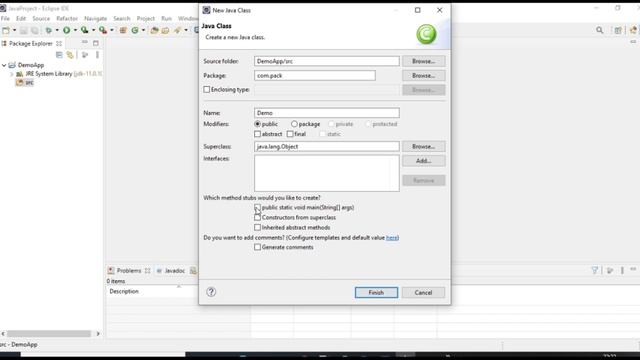Open the External Tools dropdown arrow
The height and width of the screenshot is (360, 640).
(x=112, y=30)
